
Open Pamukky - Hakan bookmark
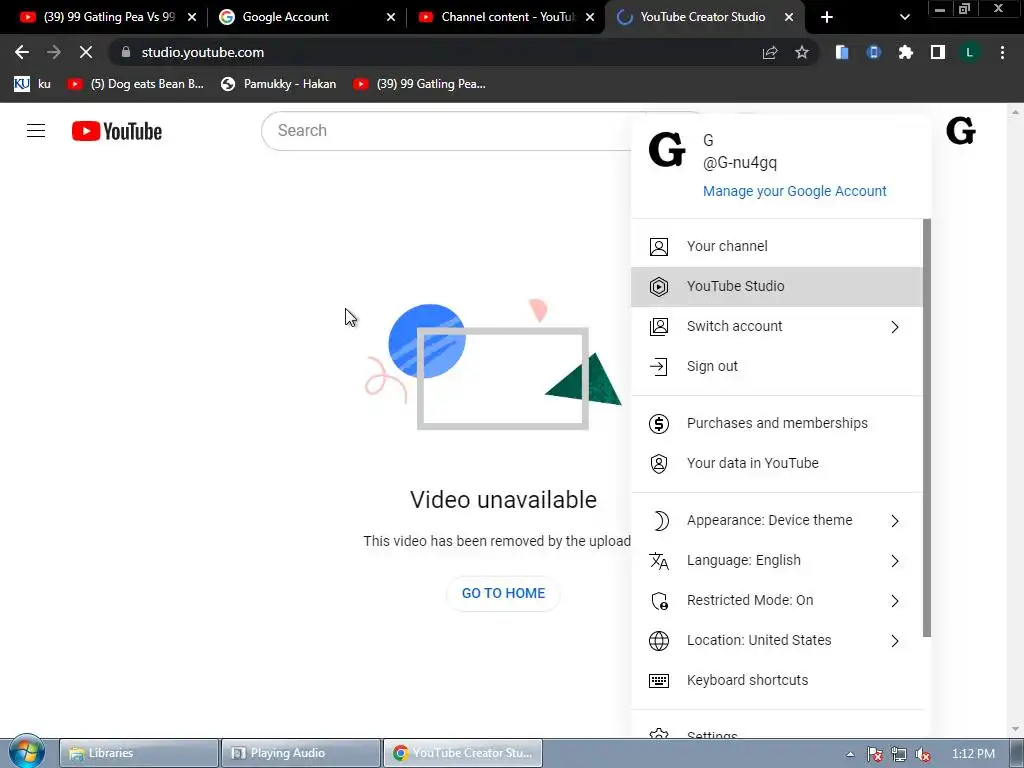[279, 84]
